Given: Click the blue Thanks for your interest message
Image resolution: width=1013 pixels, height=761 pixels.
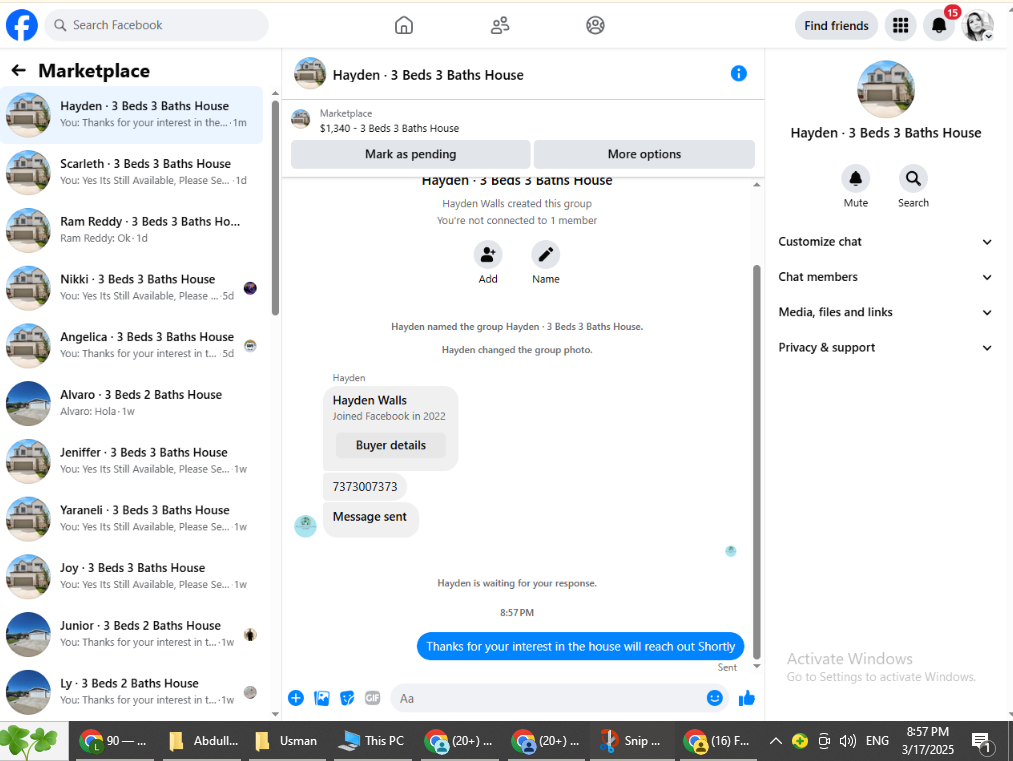Looking at the screenshot, I should pos(580,646).
